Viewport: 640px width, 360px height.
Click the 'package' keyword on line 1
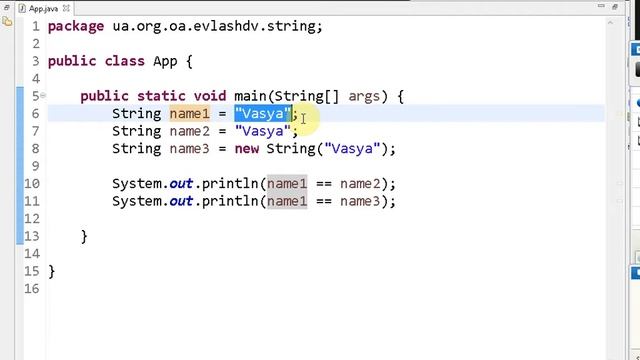pos(76,27)
